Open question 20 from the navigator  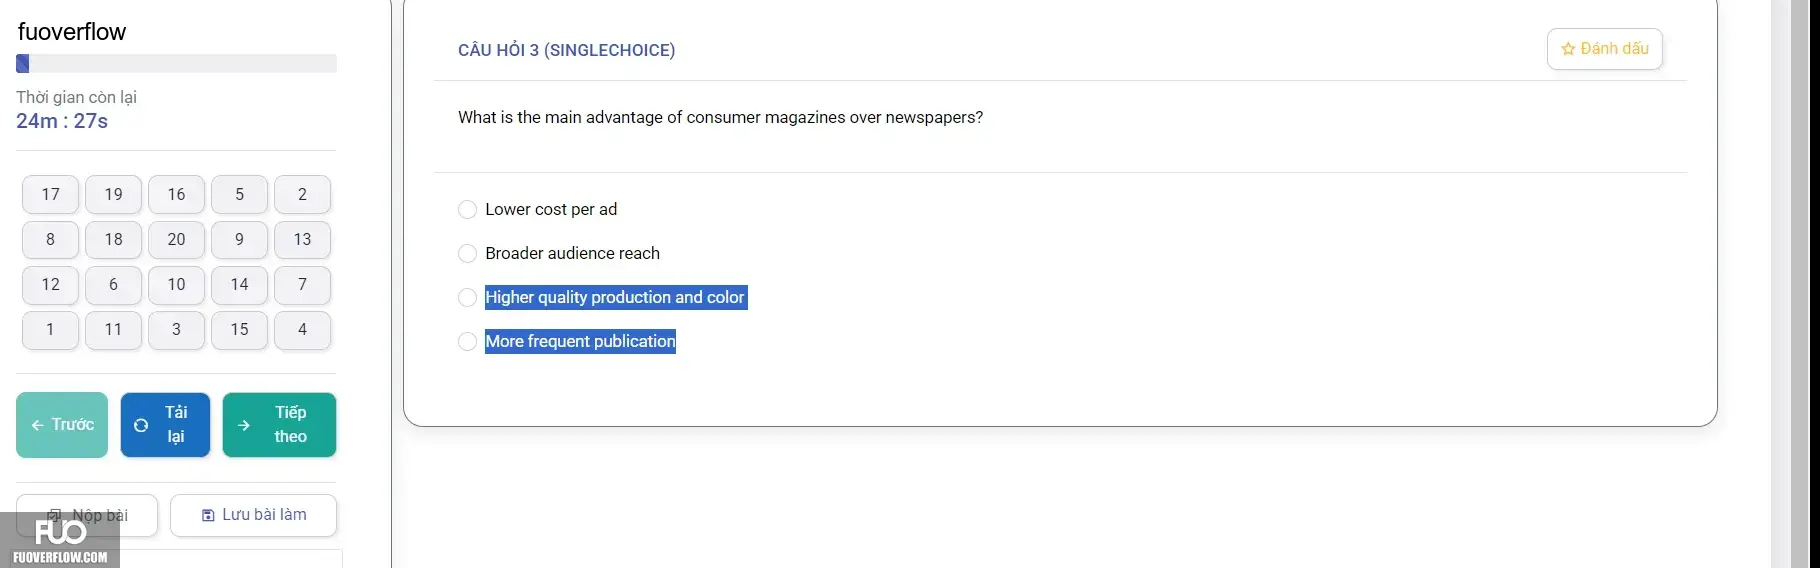[176, 239]
